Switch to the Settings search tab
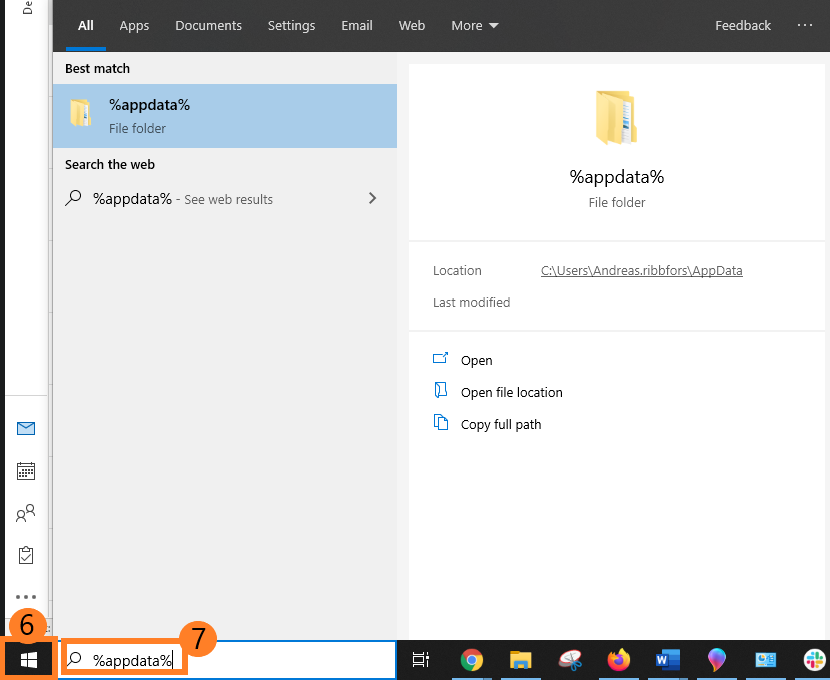The height and width of the screenshot is (680, 830). click(292, 26)
